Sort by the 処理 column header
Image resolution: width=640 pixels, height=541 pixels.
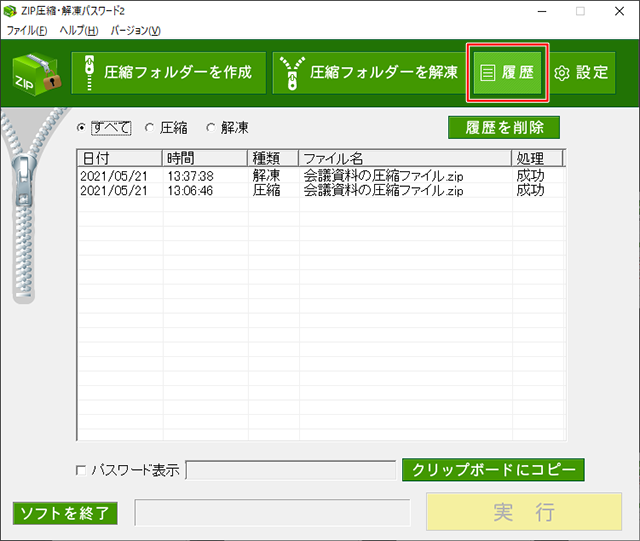pyautogui.click(x=538, y=158)
